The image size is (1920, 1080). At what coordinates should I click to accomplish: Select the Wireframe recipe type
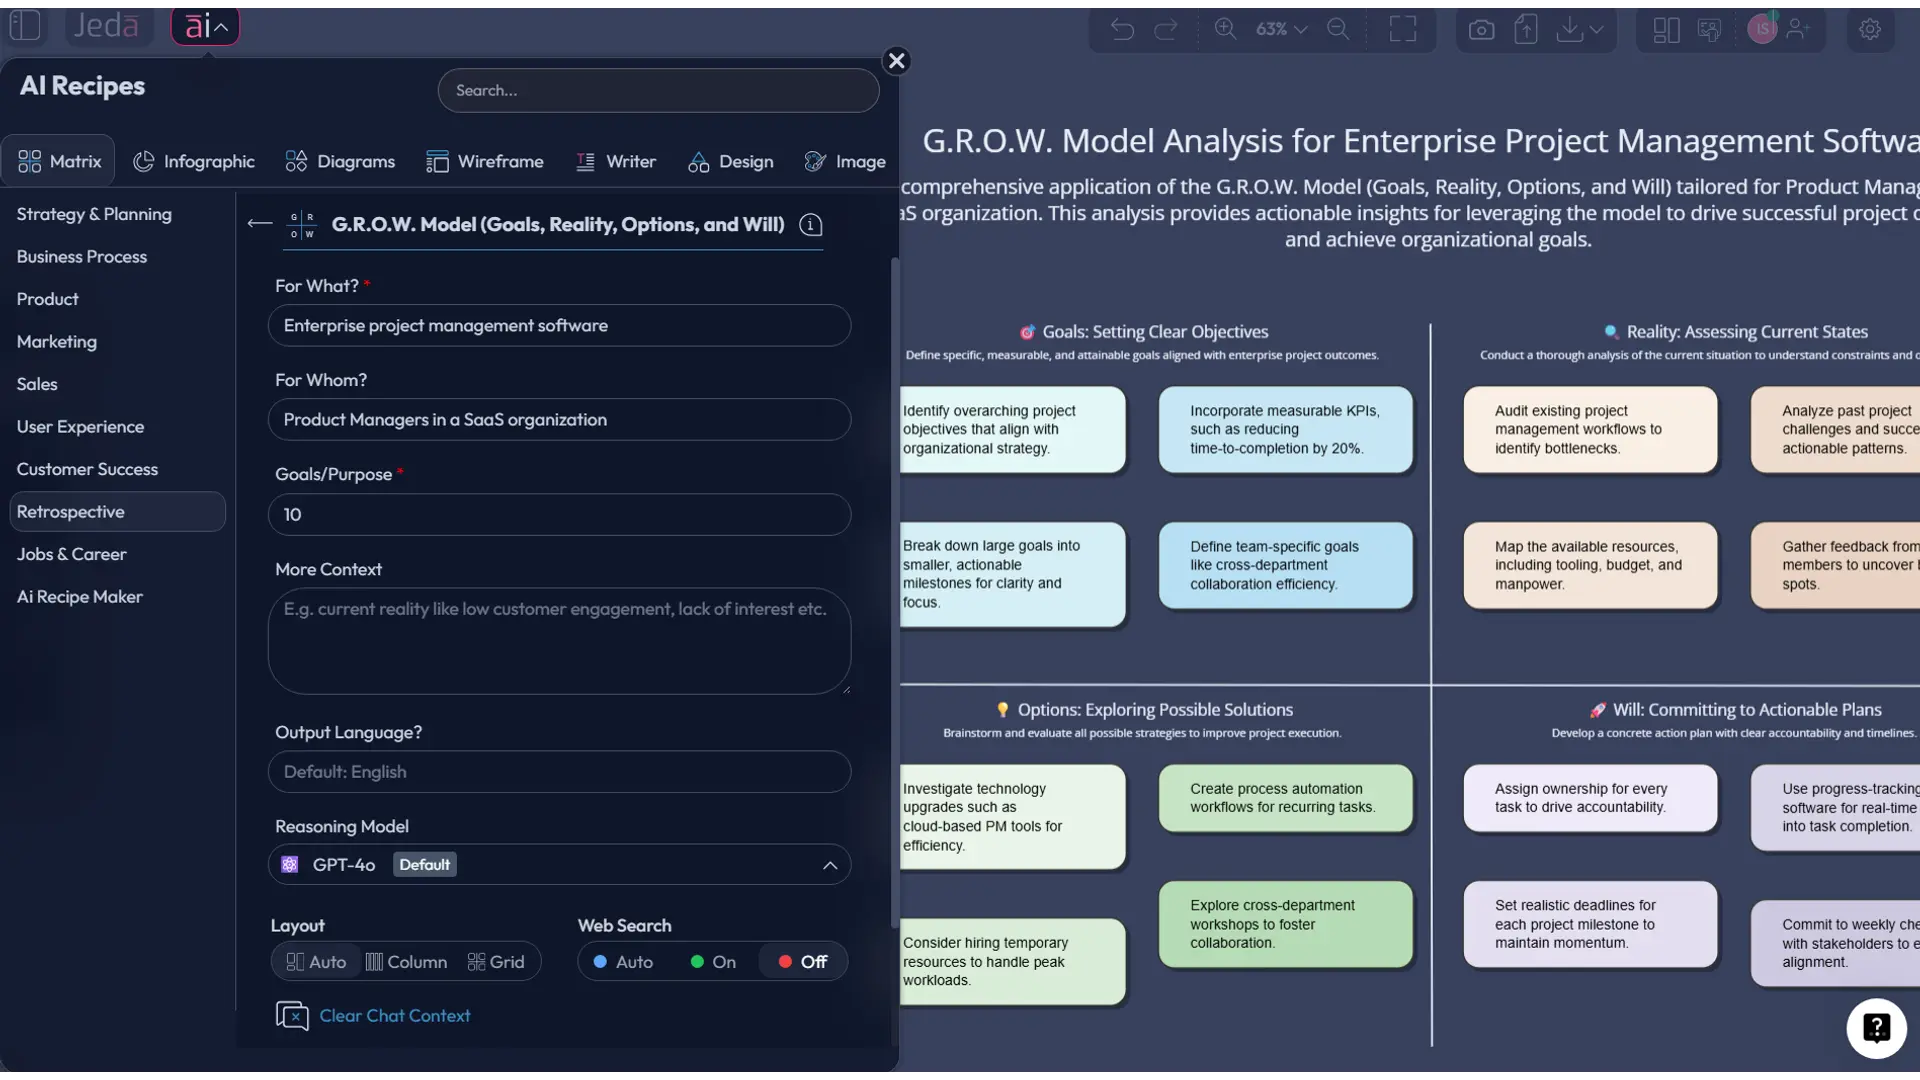click(x=486, y=160)
